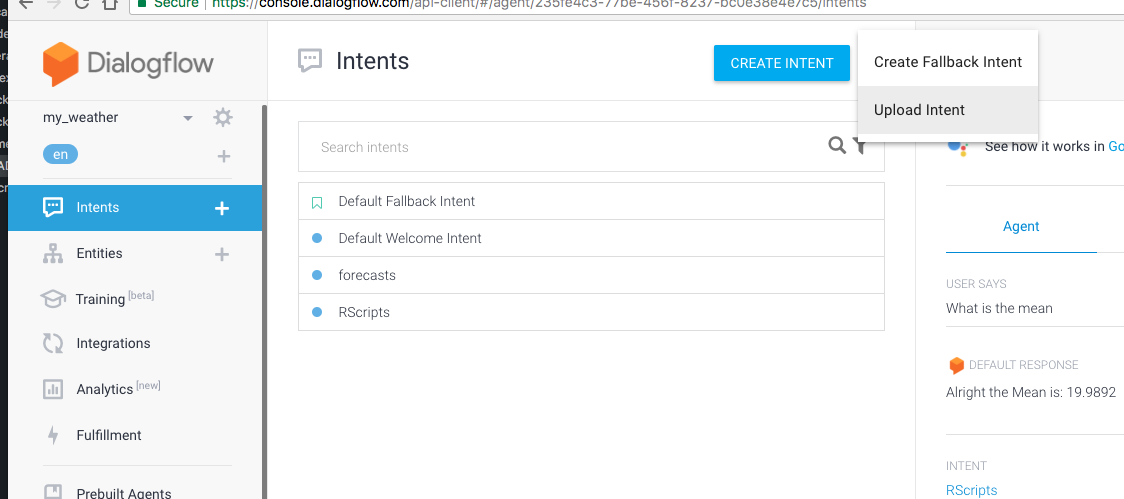Screen dimensions: 1124x499
Task: Click the Integrations cycle icon
Action: 53,343
